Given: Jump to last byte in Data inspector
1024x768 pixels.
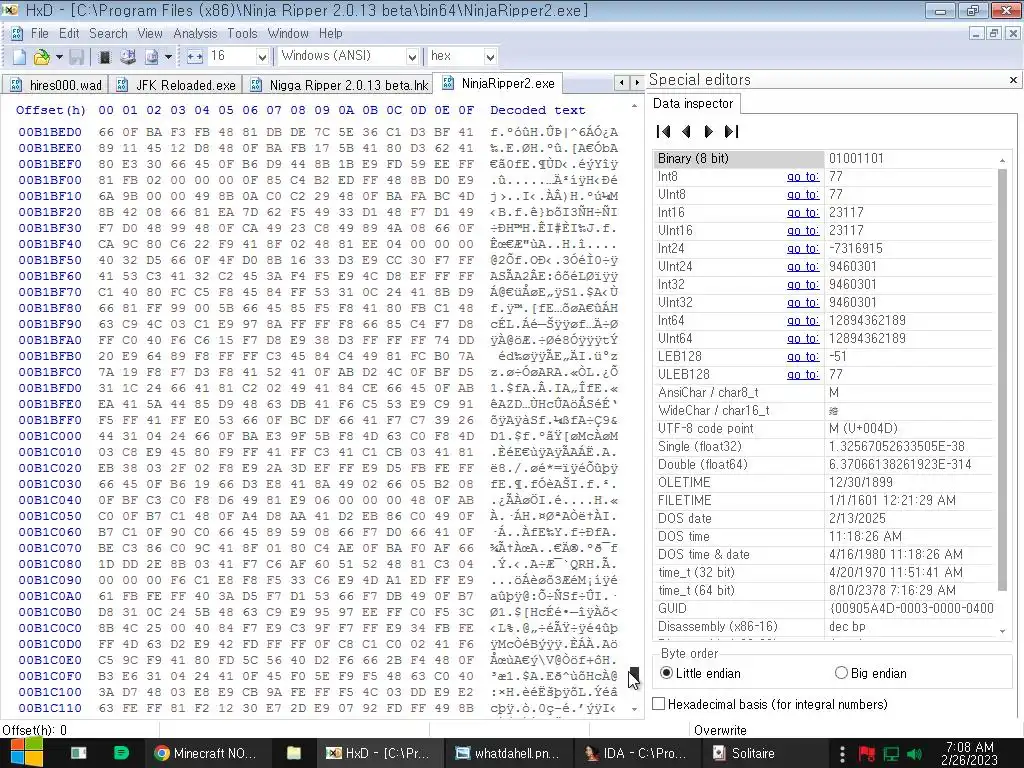Looking at the screenshot, I should (x=731, y=131).
